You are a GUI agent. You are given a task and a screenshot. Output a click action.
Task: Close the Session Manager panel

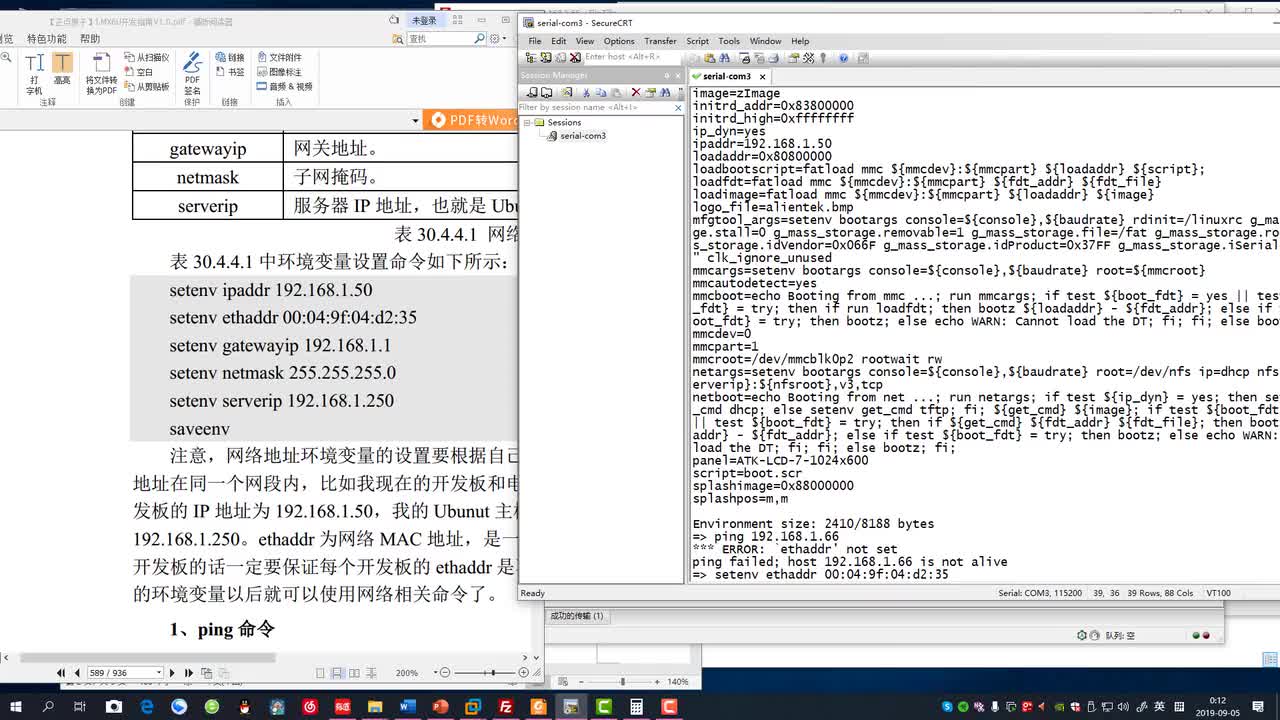click(679, 75)
